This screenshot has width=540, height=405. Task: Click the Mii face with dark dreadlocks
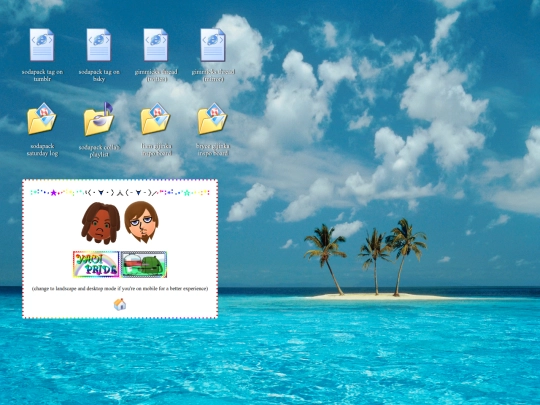tap(101, 223)
